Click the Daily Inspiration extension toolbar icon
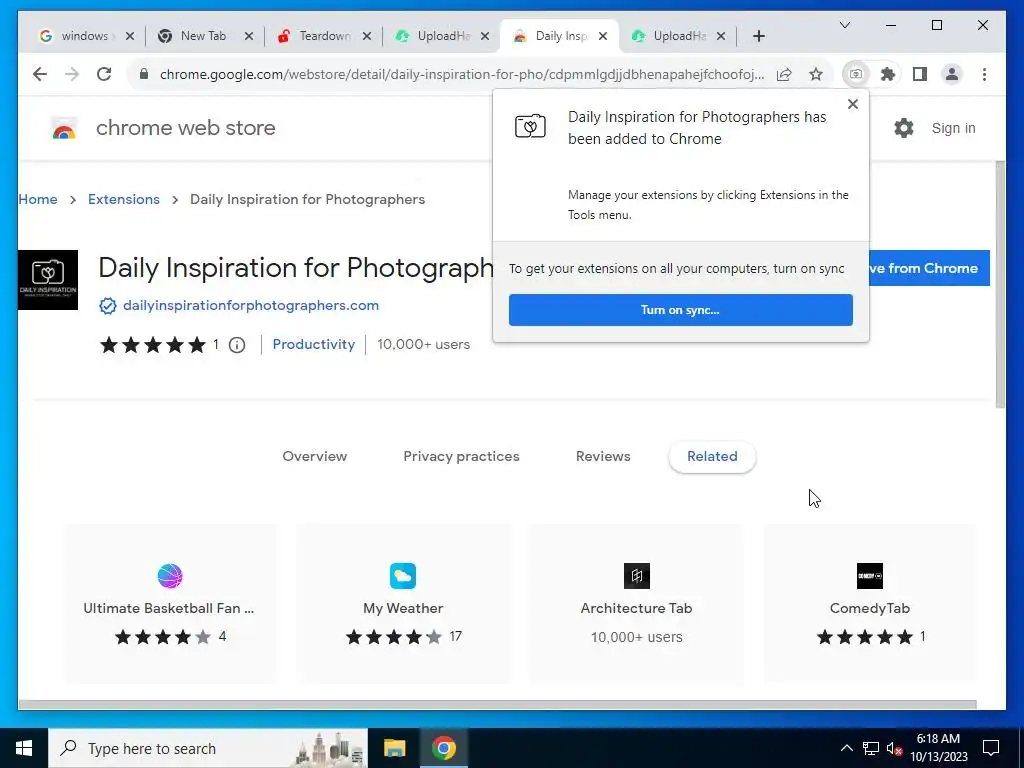This screenshot has height=768, width=1024. 856,74
